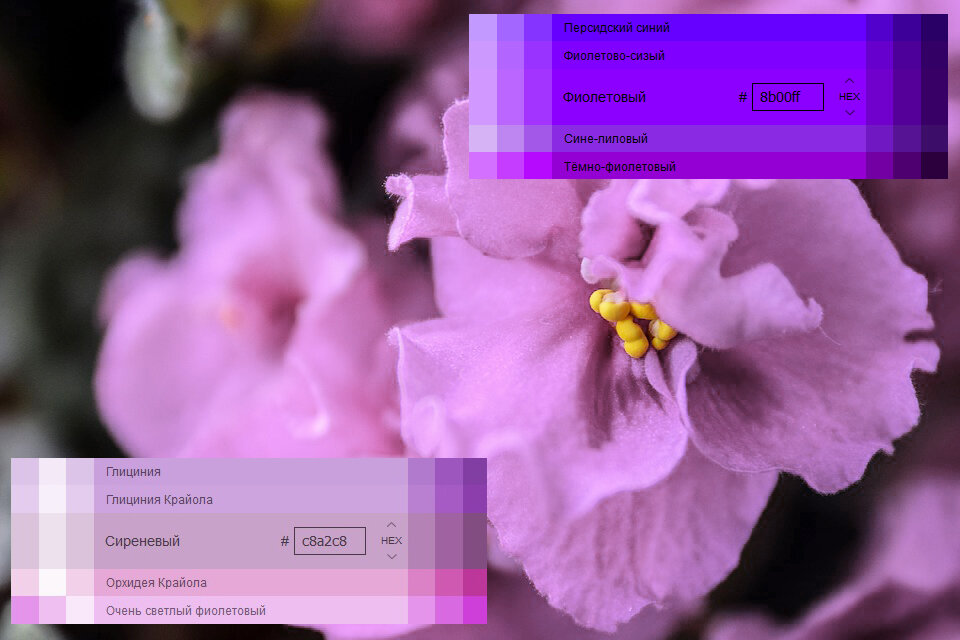The width and height of the screenshot is (960, 640).
Task: Pick darkest shade swatch in Сине-лиловый row
Action: [934, 139]
